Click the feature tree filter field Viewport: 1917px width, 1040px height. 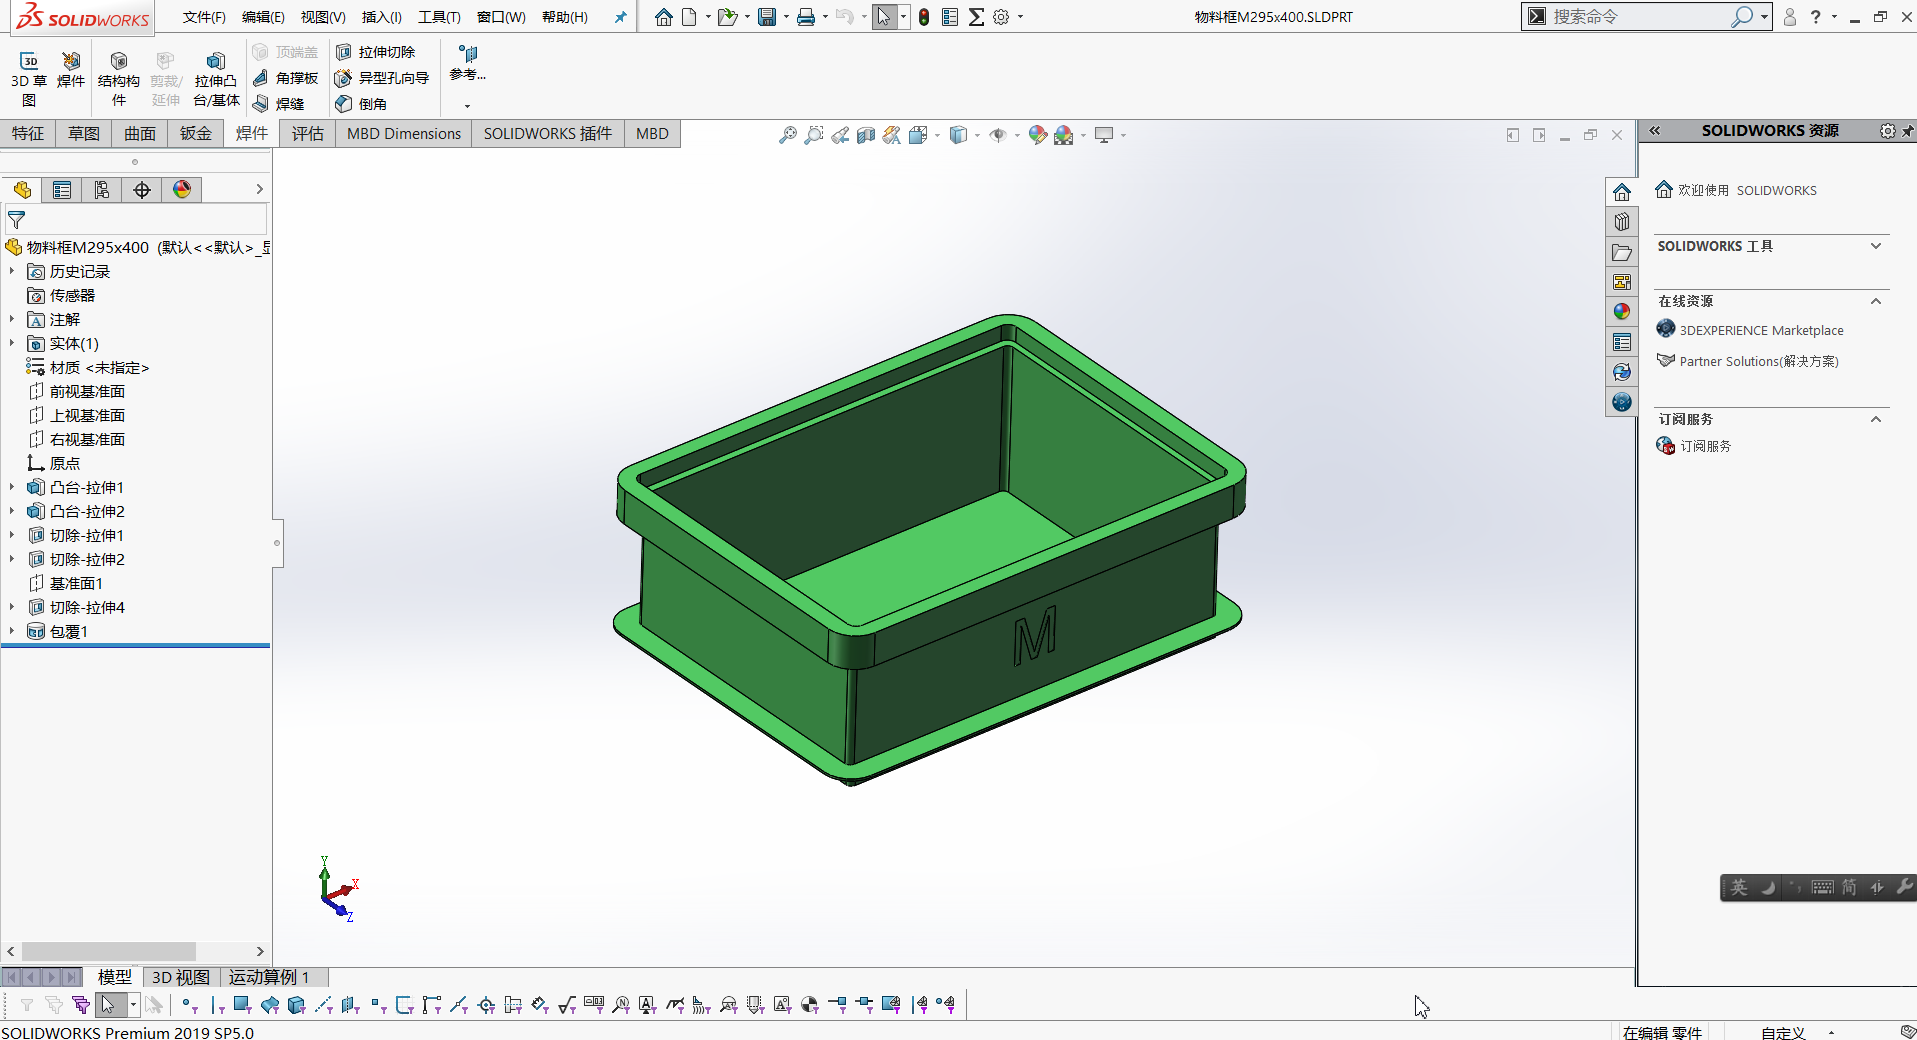click(x=137, y=219)
